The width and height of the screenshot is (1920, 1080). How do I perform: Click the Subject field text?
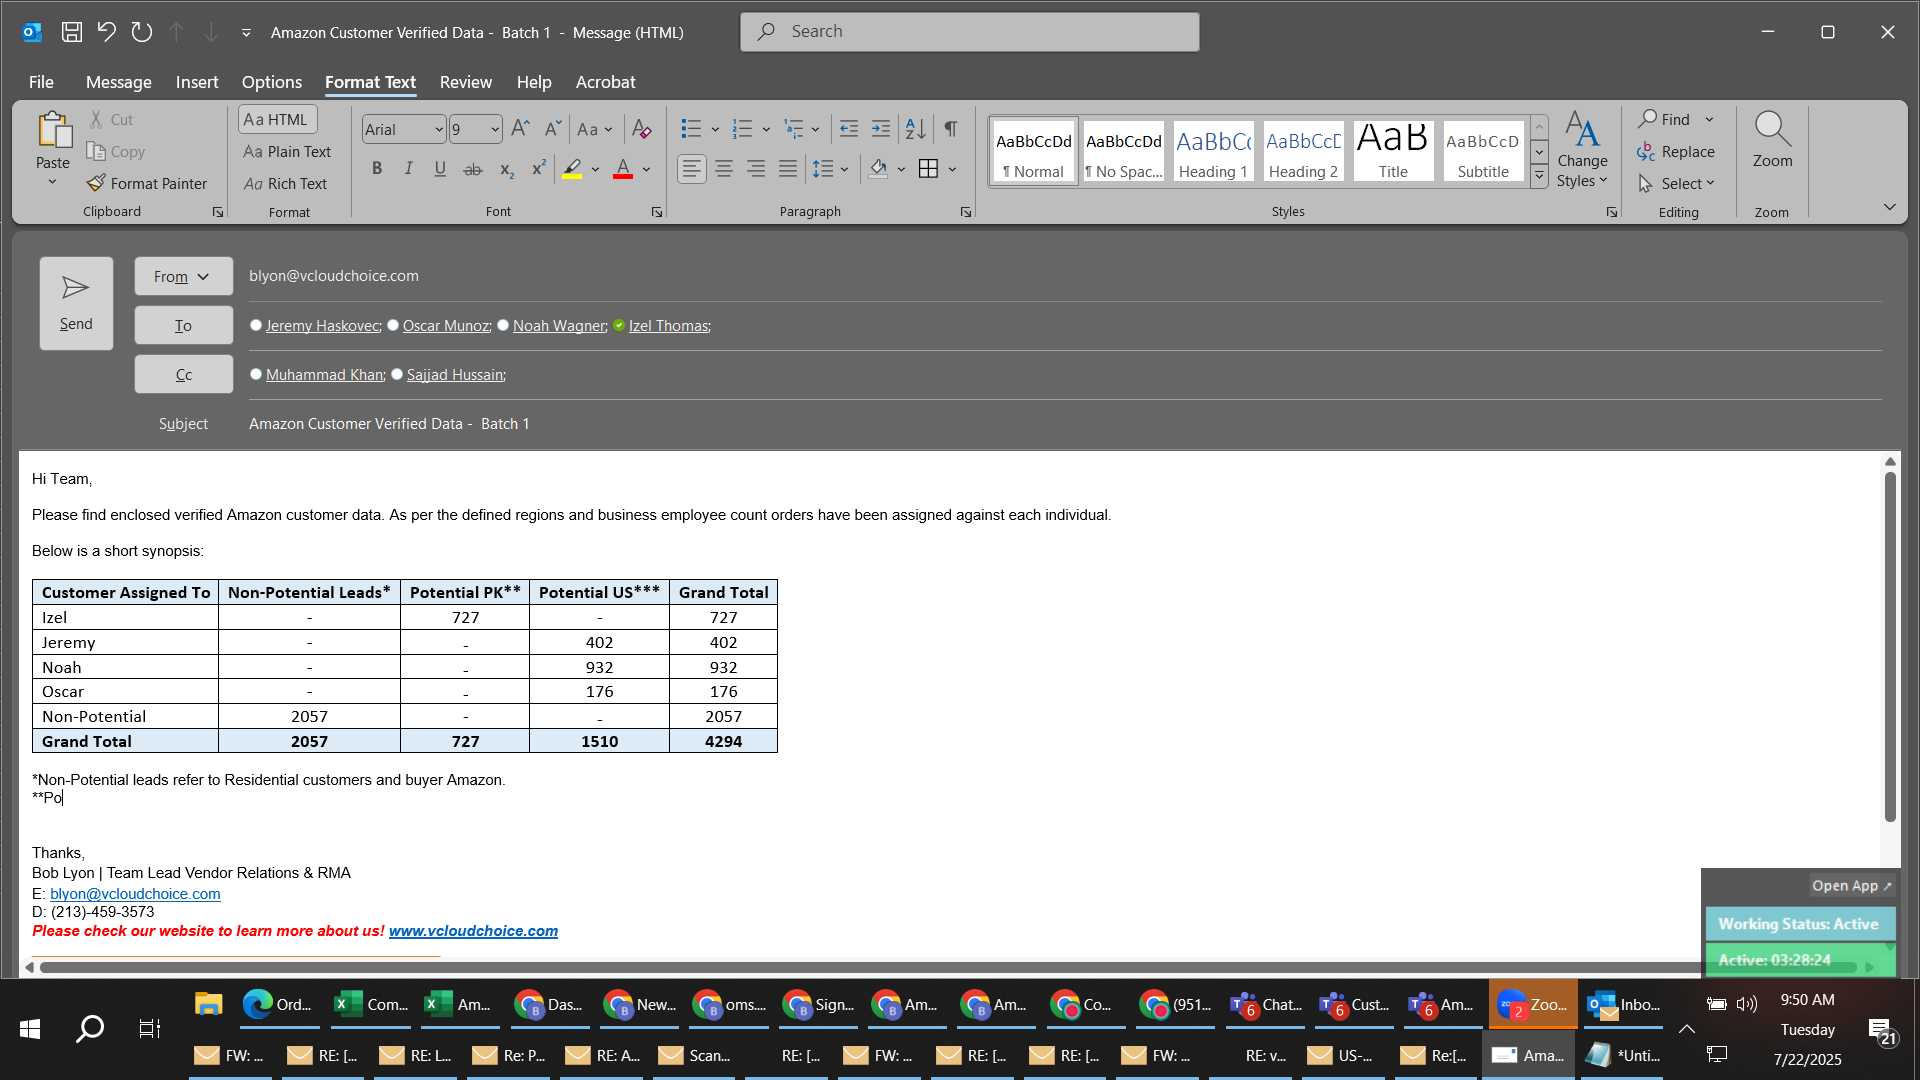coord(389,424)
